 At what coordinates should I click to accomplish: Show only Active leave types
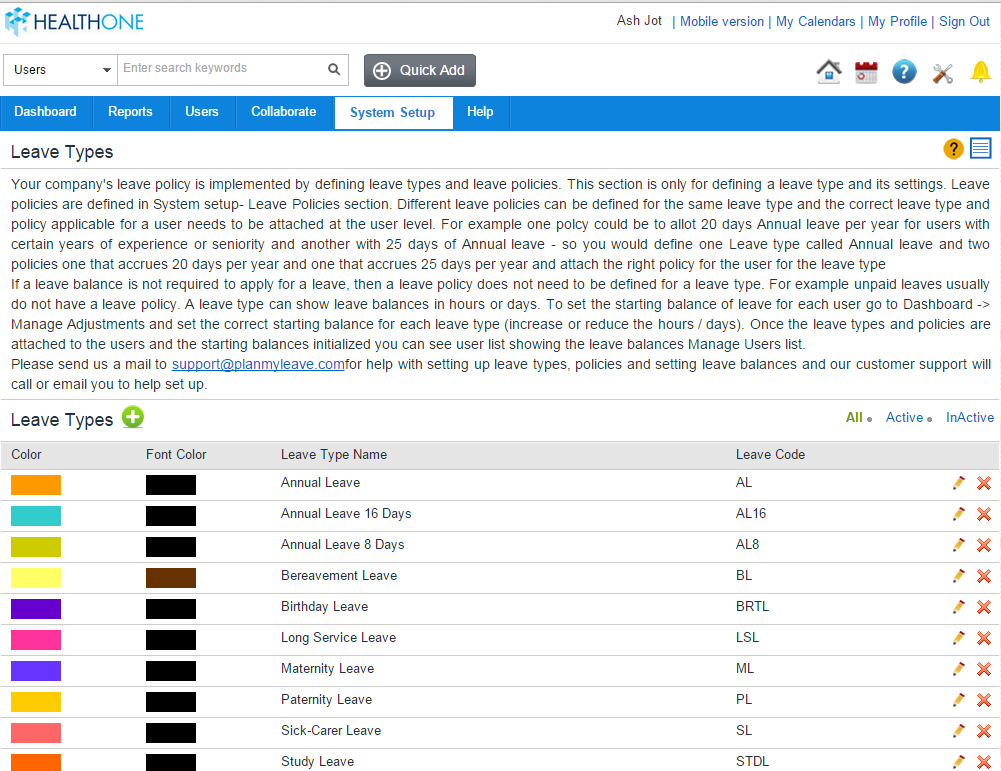pos(904,418)
